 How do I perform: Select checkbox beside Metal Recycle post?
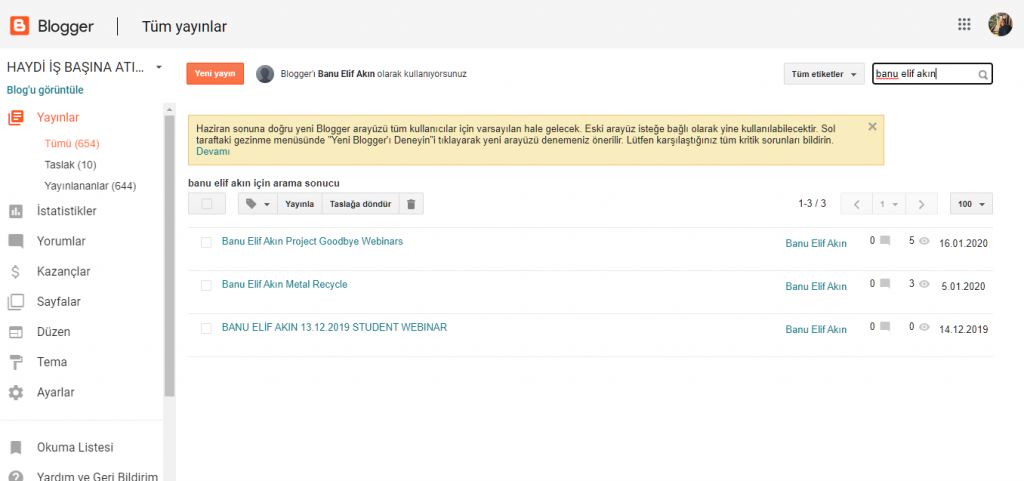(x=206, y=285)
